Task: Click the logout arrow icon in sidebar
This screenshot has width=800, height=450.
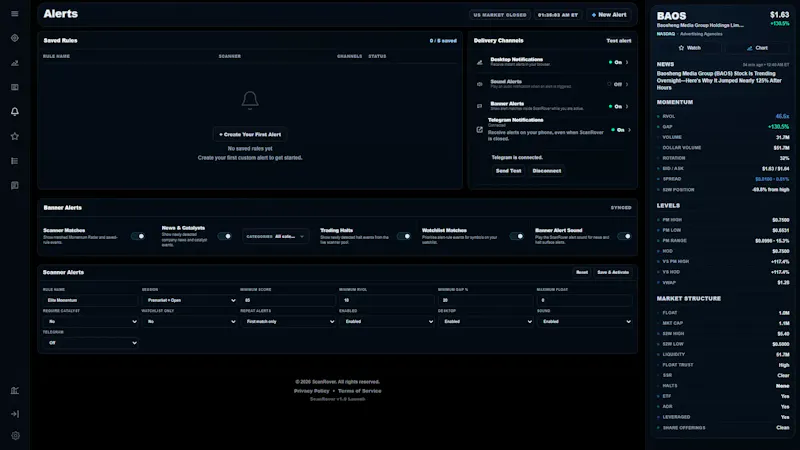Action: pos(15,414)
